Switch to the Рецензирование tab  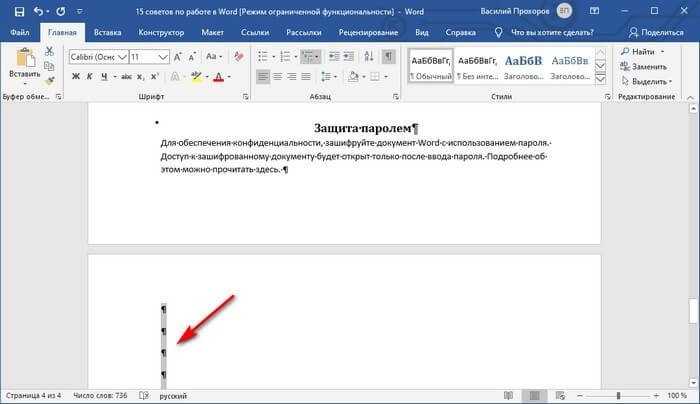(368, 33)
